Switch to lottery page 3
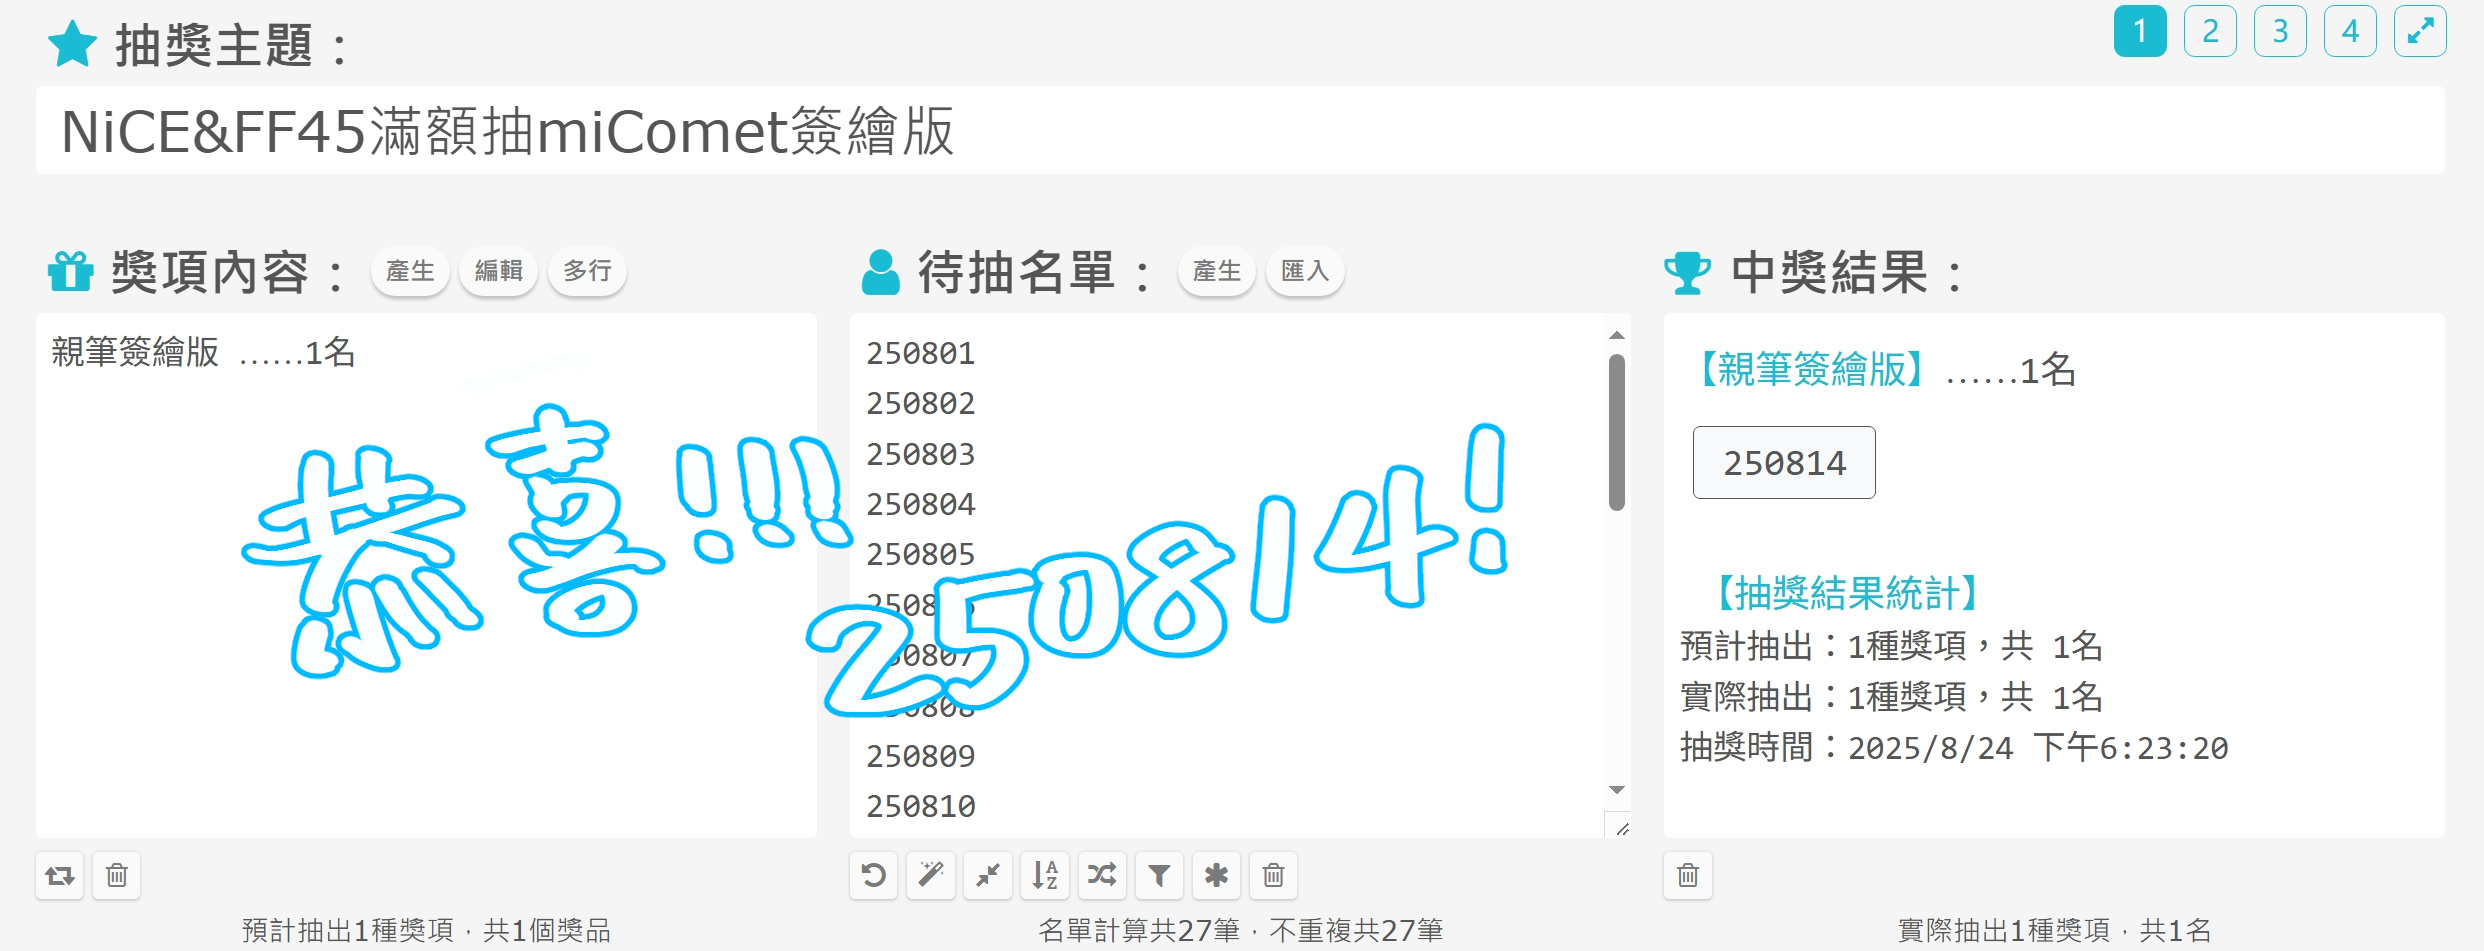Screen dimensions: 2484x951 [2280, 31]
